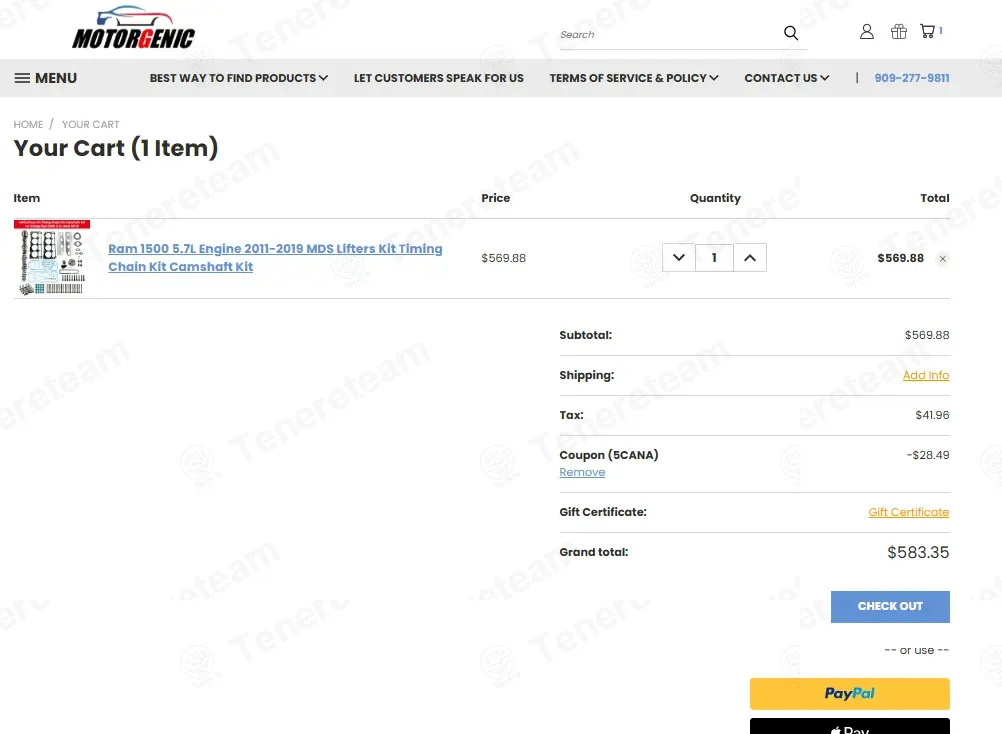Open Let Customers Speak For Us

[438, 78]
